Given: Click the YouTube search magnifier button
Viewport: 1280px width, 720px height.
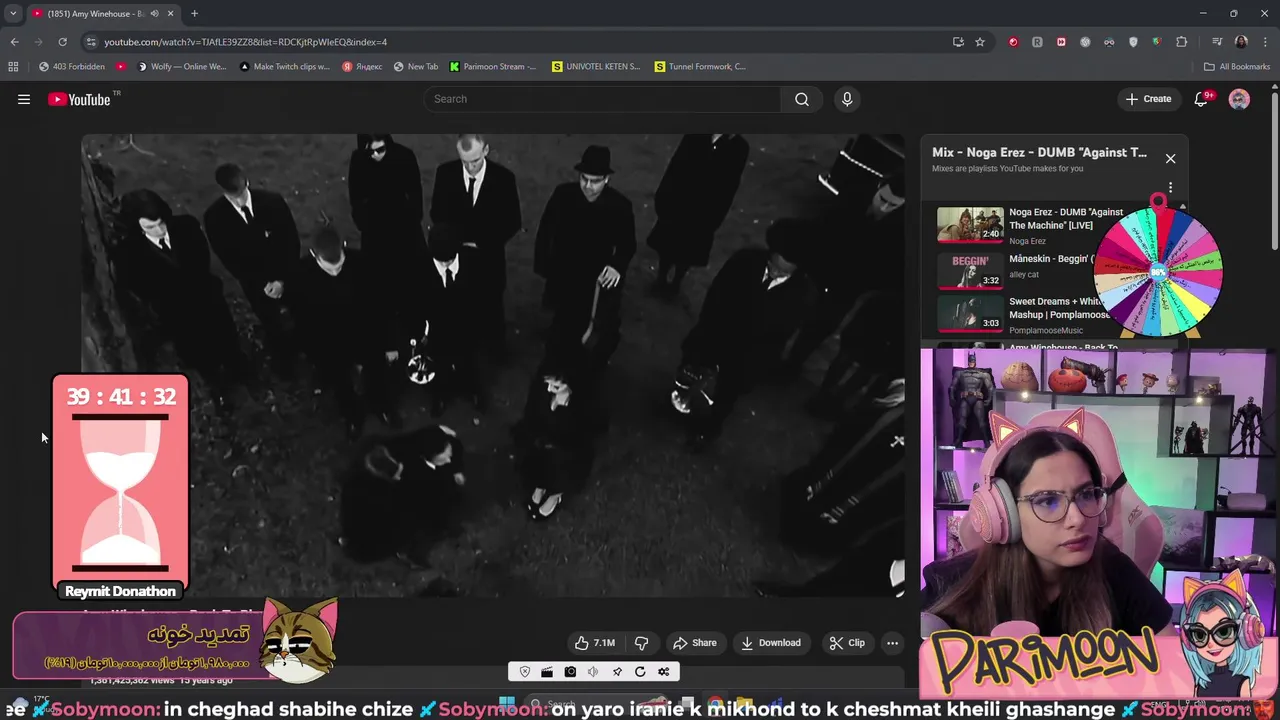Looking at the screenshot, I should pos(802,99).
